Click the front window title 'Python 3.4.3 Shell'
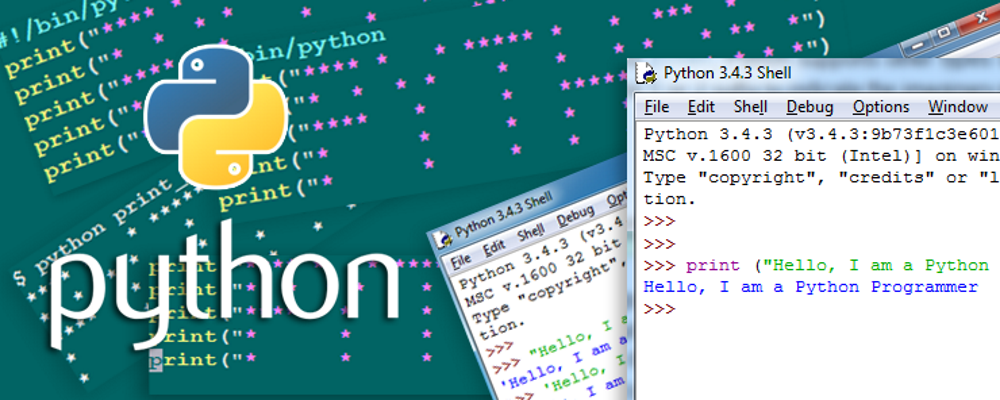The width and height of the screenshot is (1000, 400). tap(727, 73)
